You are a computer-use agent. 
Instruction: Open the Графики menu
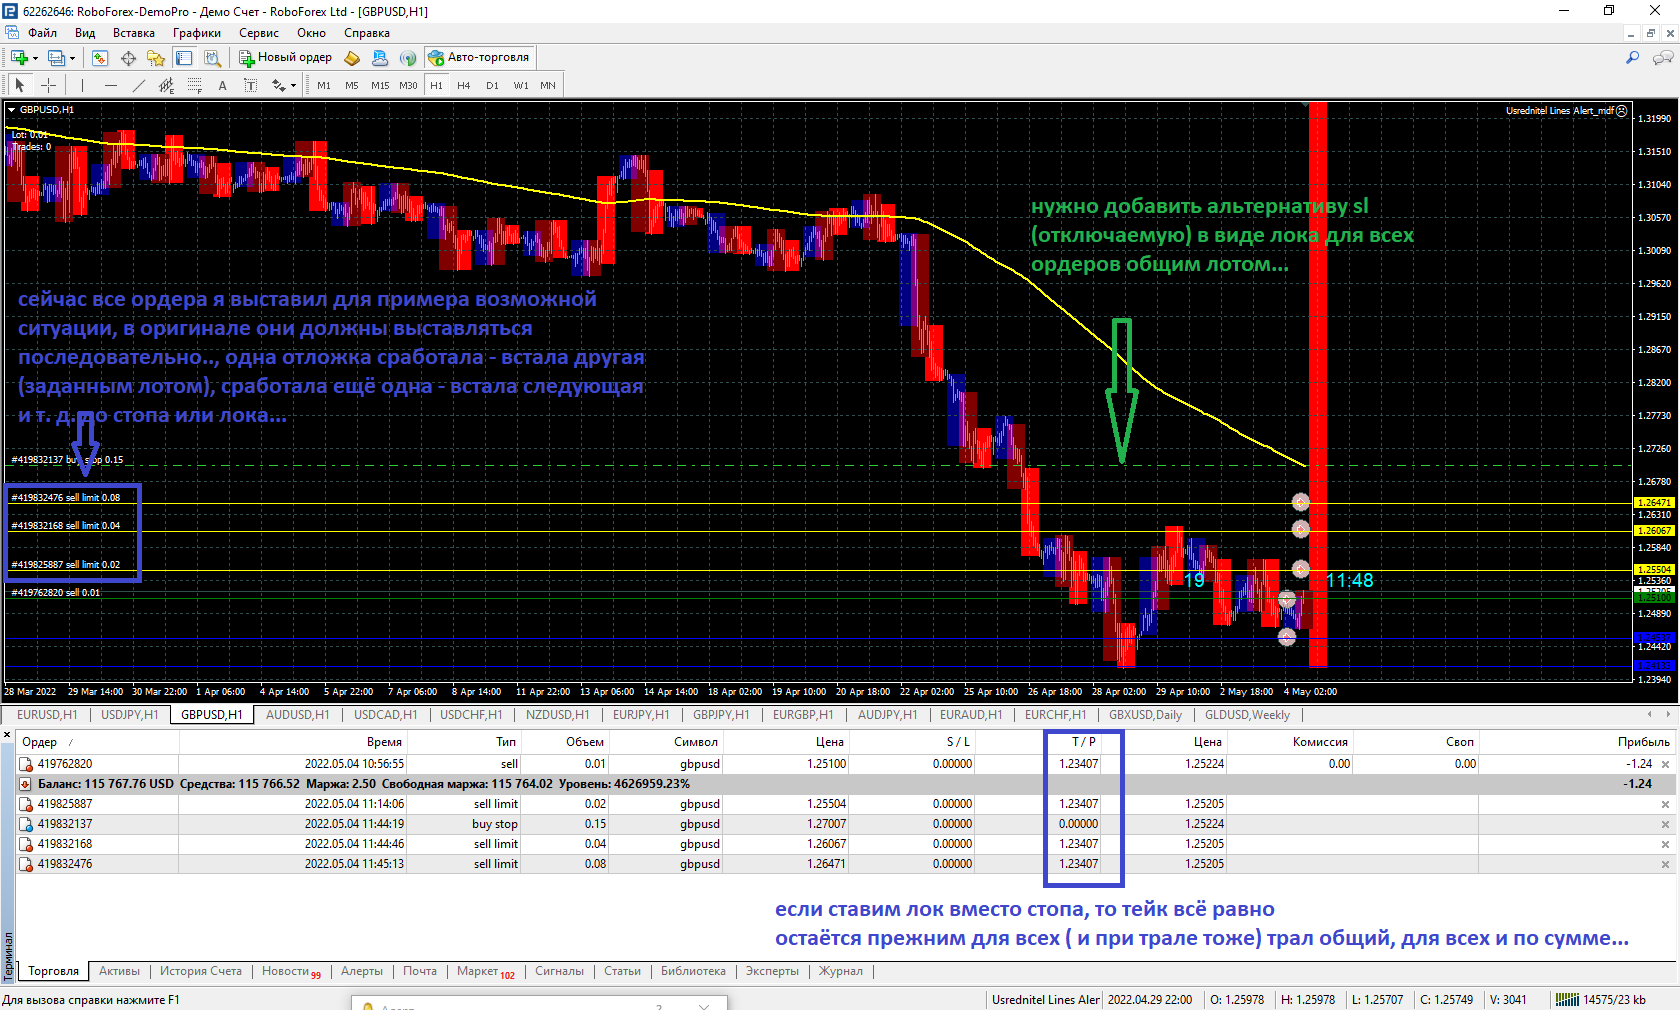(x=197, y=33)
